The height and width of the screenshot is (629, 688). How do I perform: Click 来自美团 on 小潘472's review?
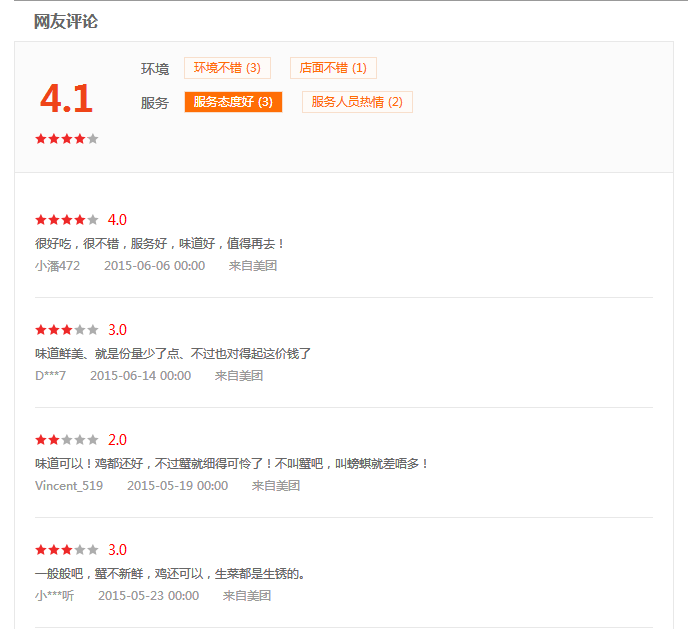tap(253, 266)
